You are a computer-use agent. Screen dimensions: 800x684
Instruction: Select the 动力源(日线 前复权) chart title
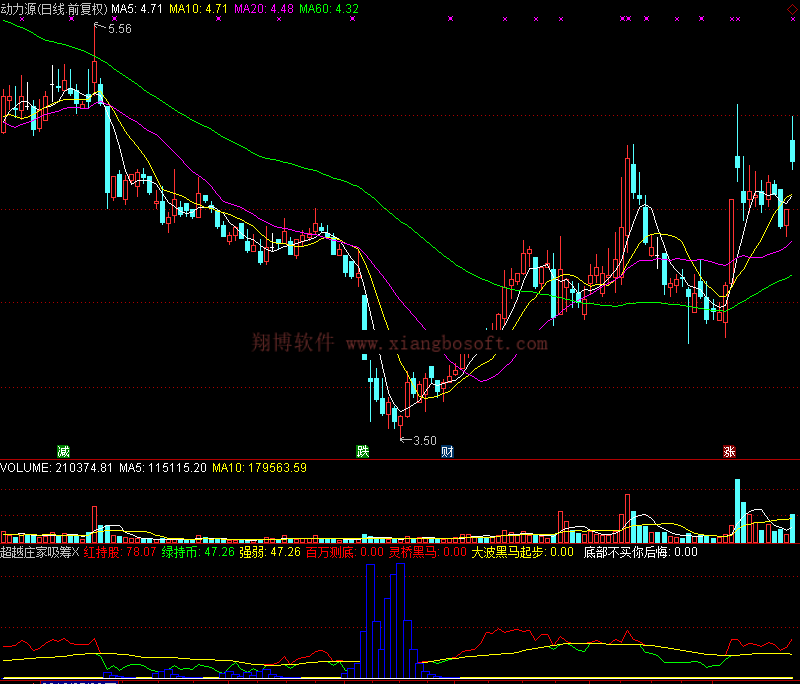point(53,8)
